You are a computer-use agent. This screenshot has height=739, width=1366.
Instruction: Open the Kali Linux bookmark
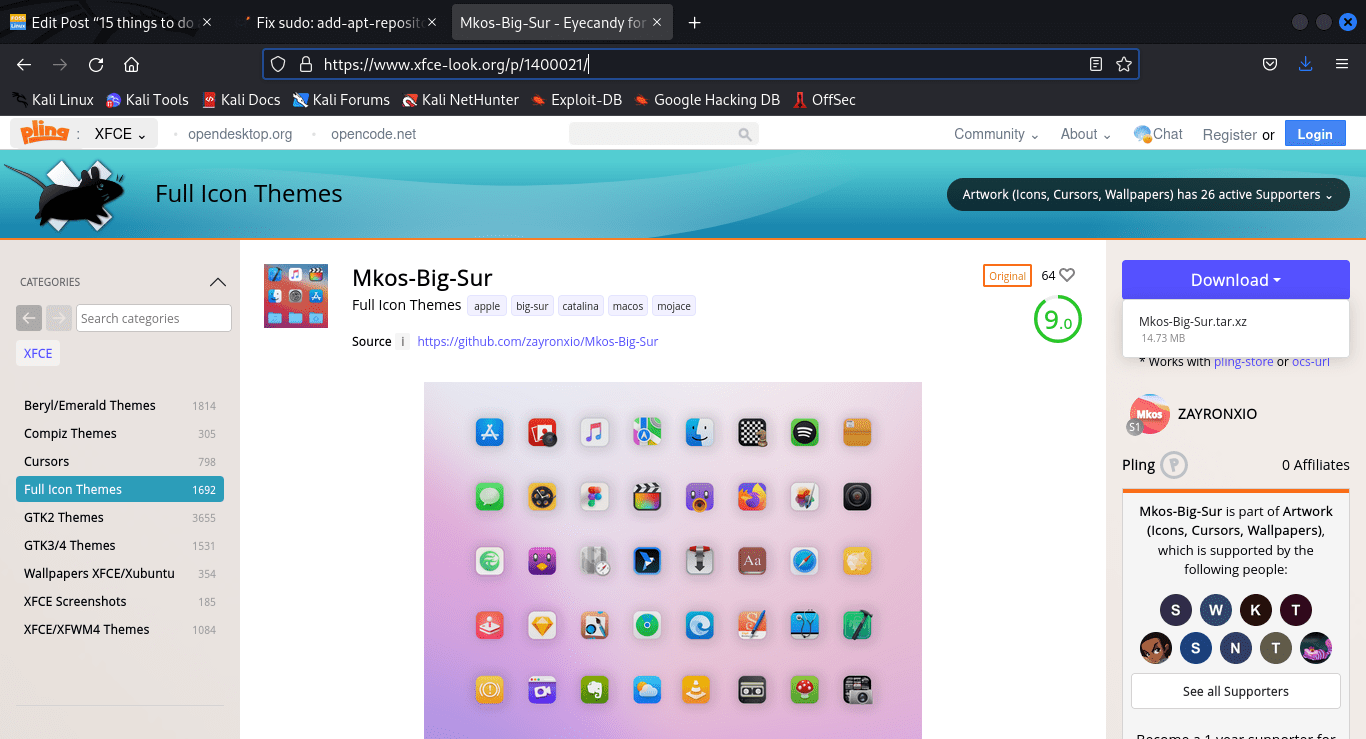coord(52,100)
